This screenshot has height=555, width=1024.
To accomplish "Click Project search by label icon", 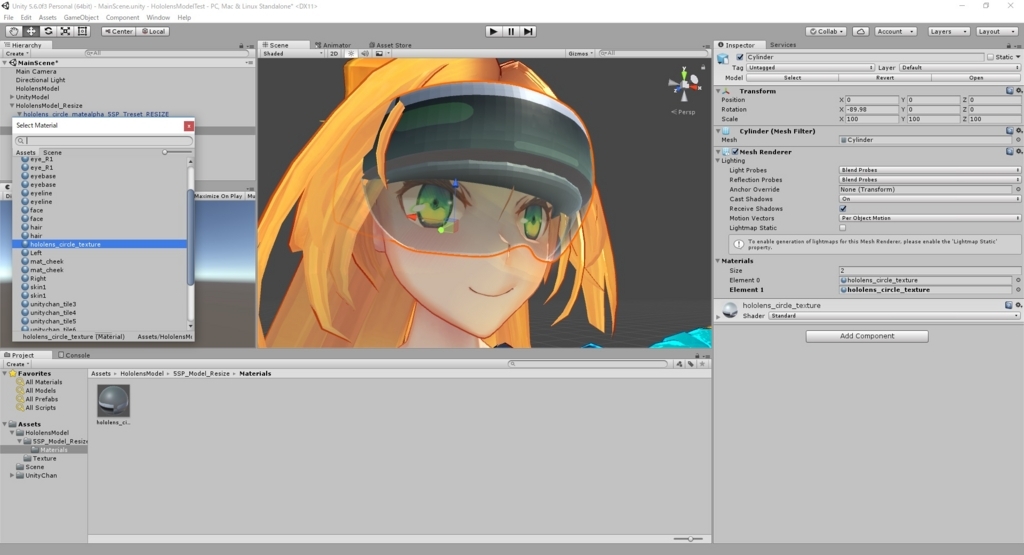I will tap(691, 364).
